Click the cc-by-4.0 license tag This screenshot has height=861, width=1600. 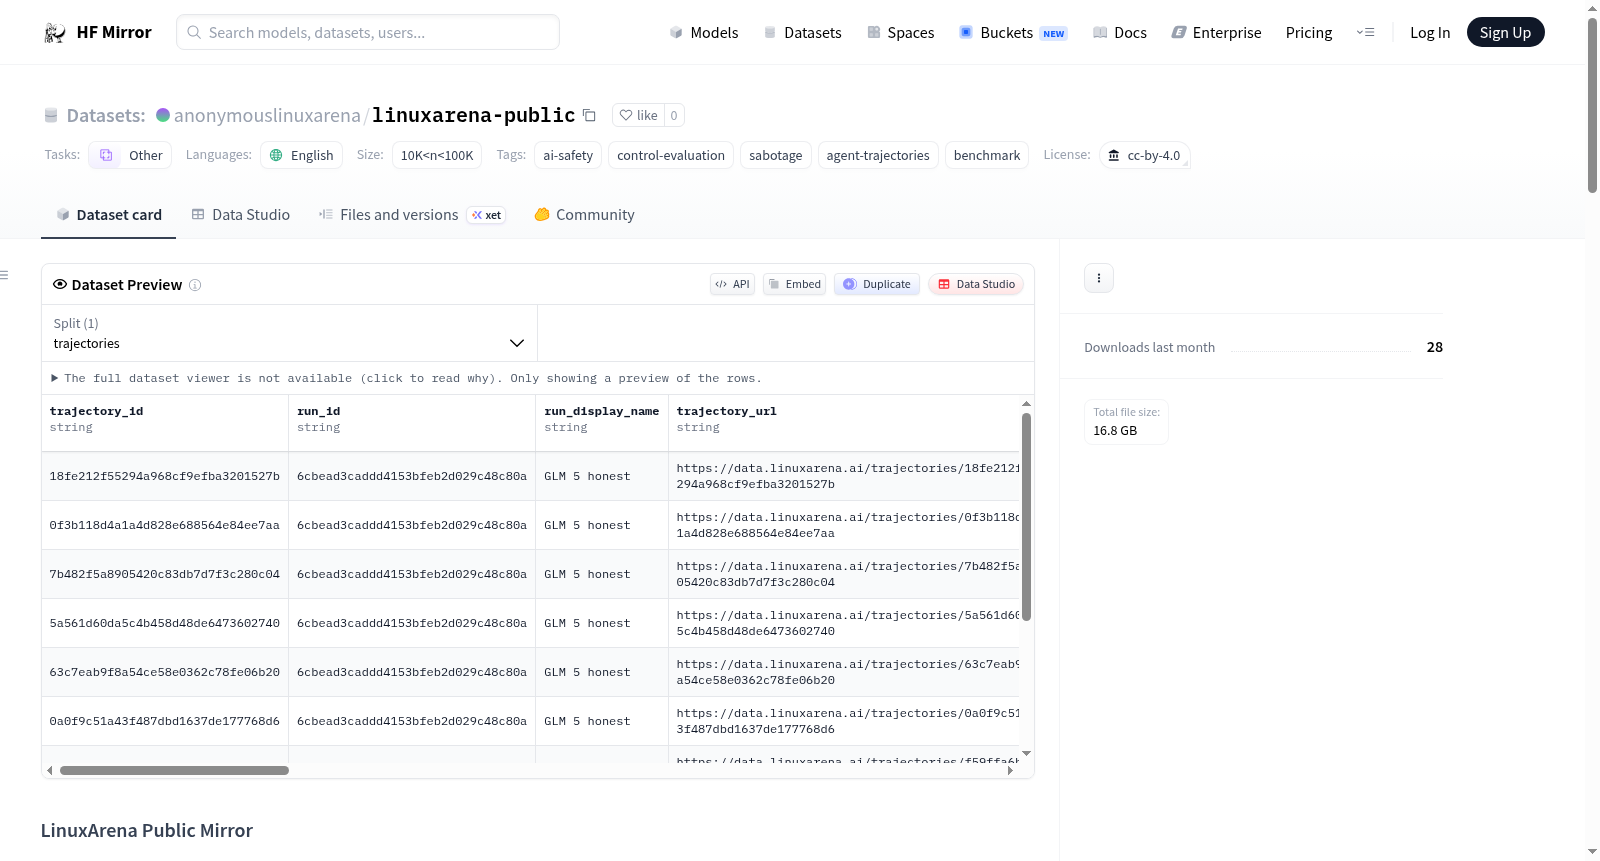coord(1144,155)
